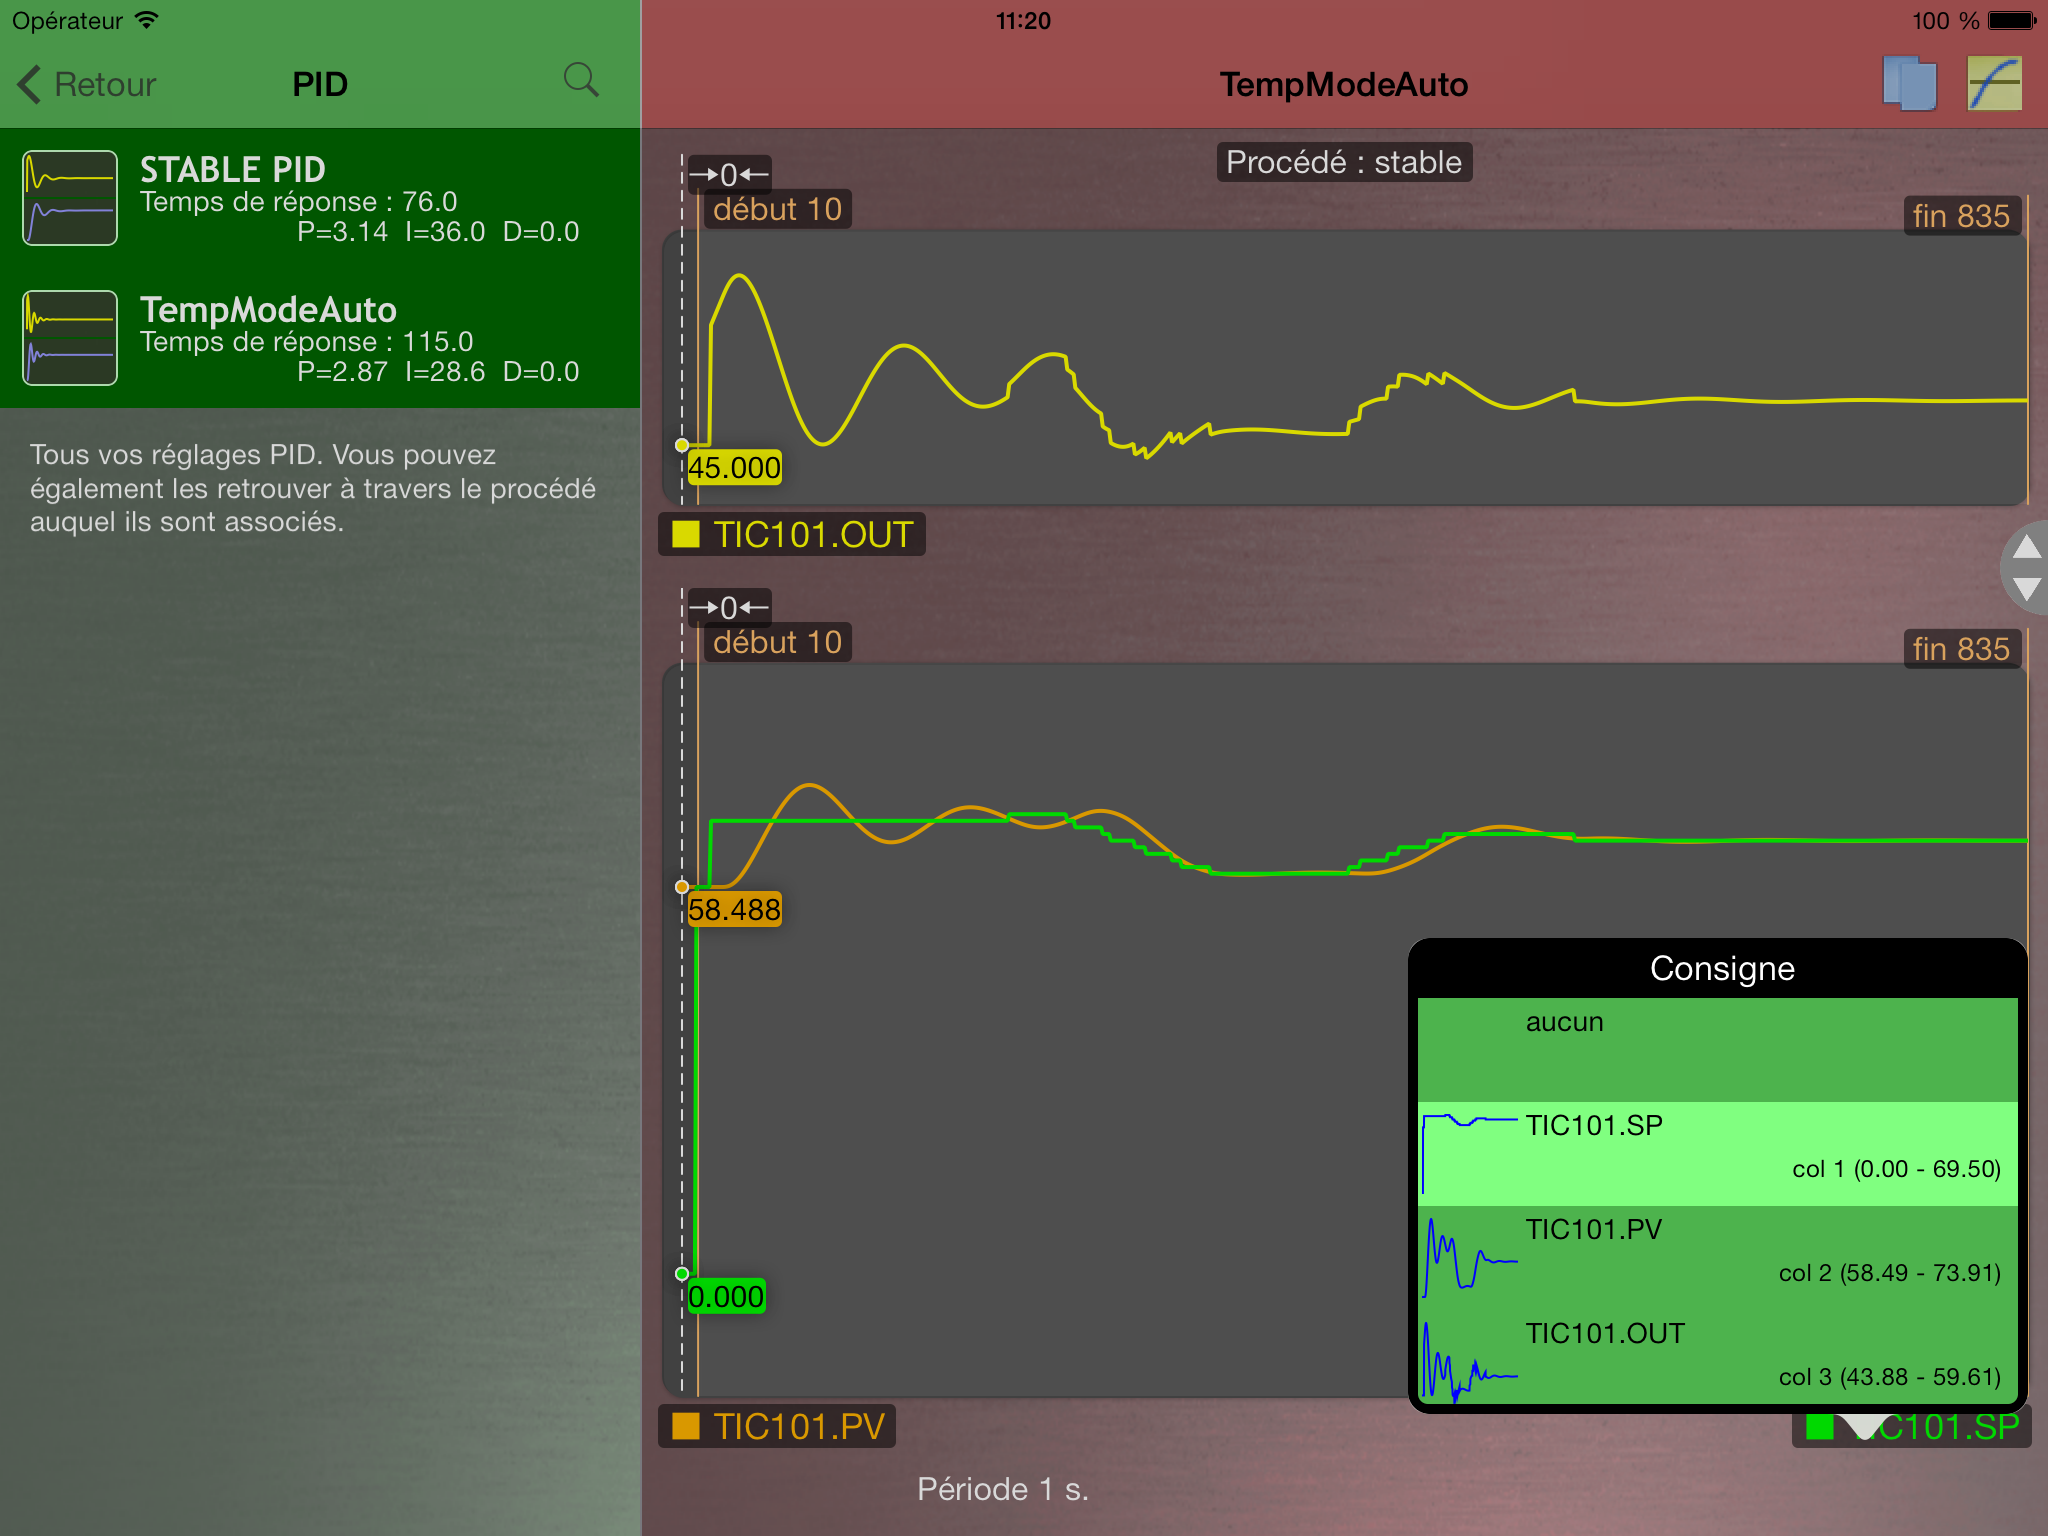
Task: Tap the 0.000 value cursor label
Action: 726,1297
